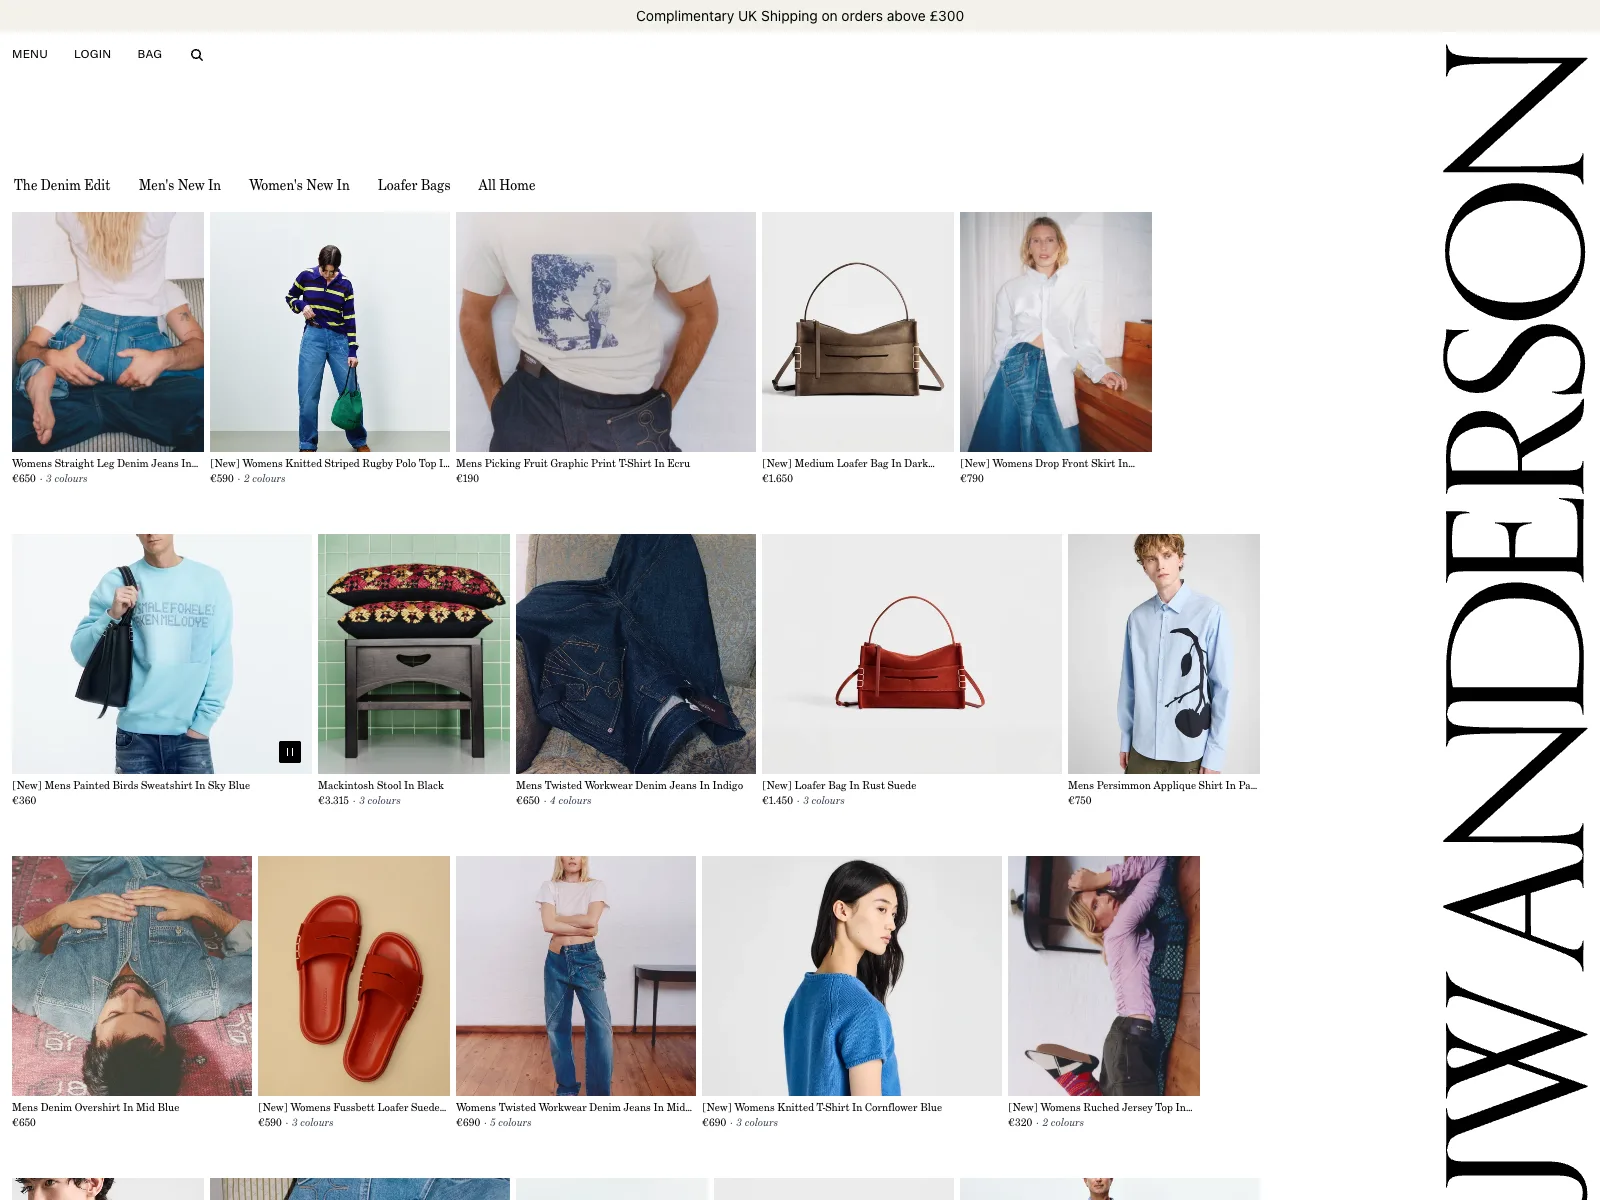This screenshot has height=1200, width=1600.
Task: Click '[New] Womens Knitted T-Shirt In Cornflower Blue' title
Action: coord(822,1107)
